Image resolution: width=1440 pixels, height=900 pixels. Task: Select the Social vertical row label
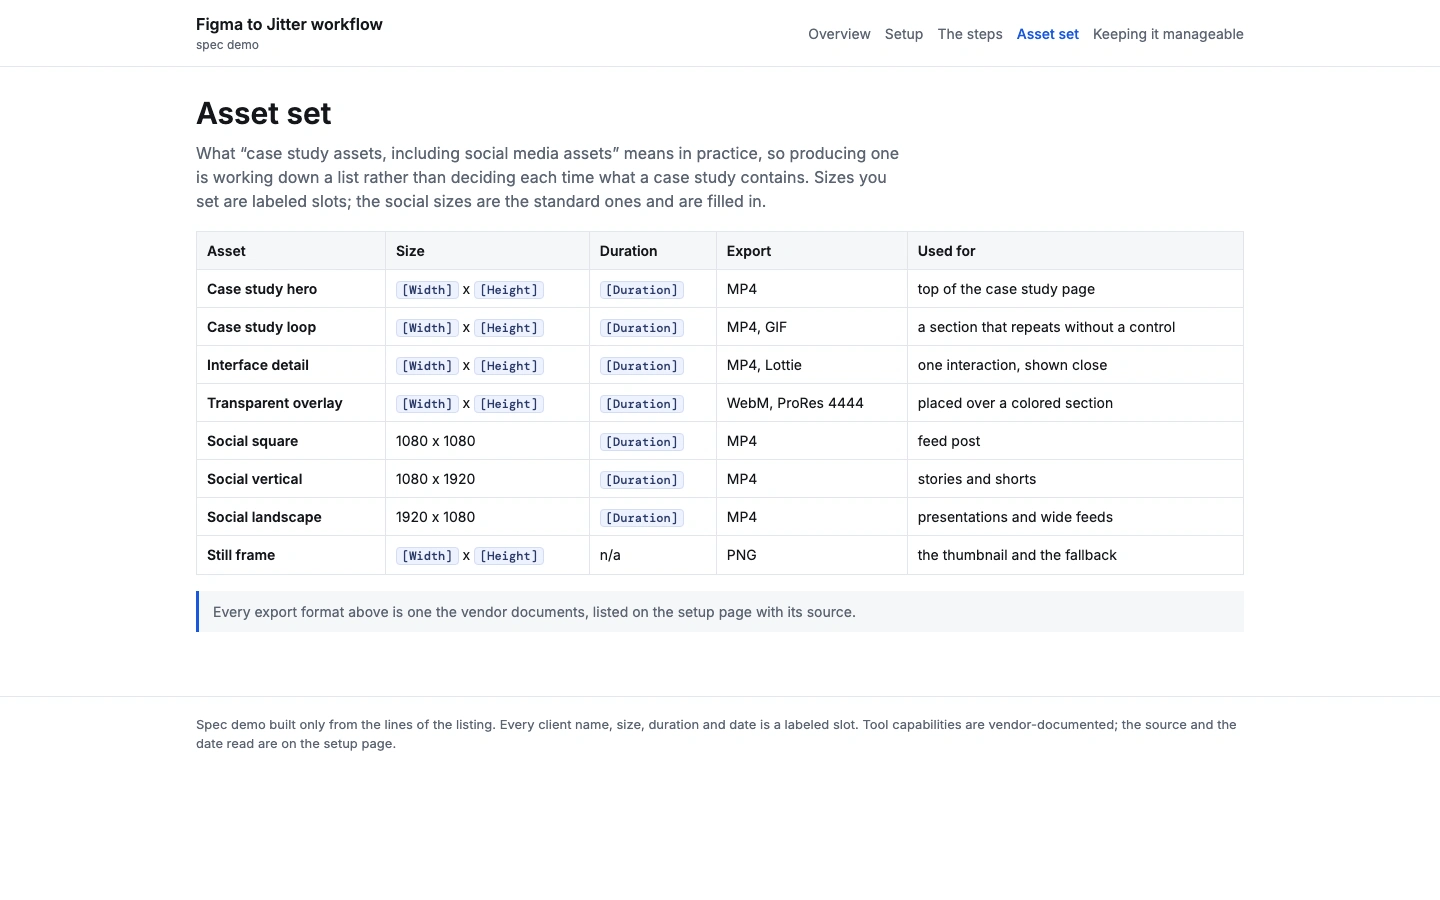click(254, 479)
